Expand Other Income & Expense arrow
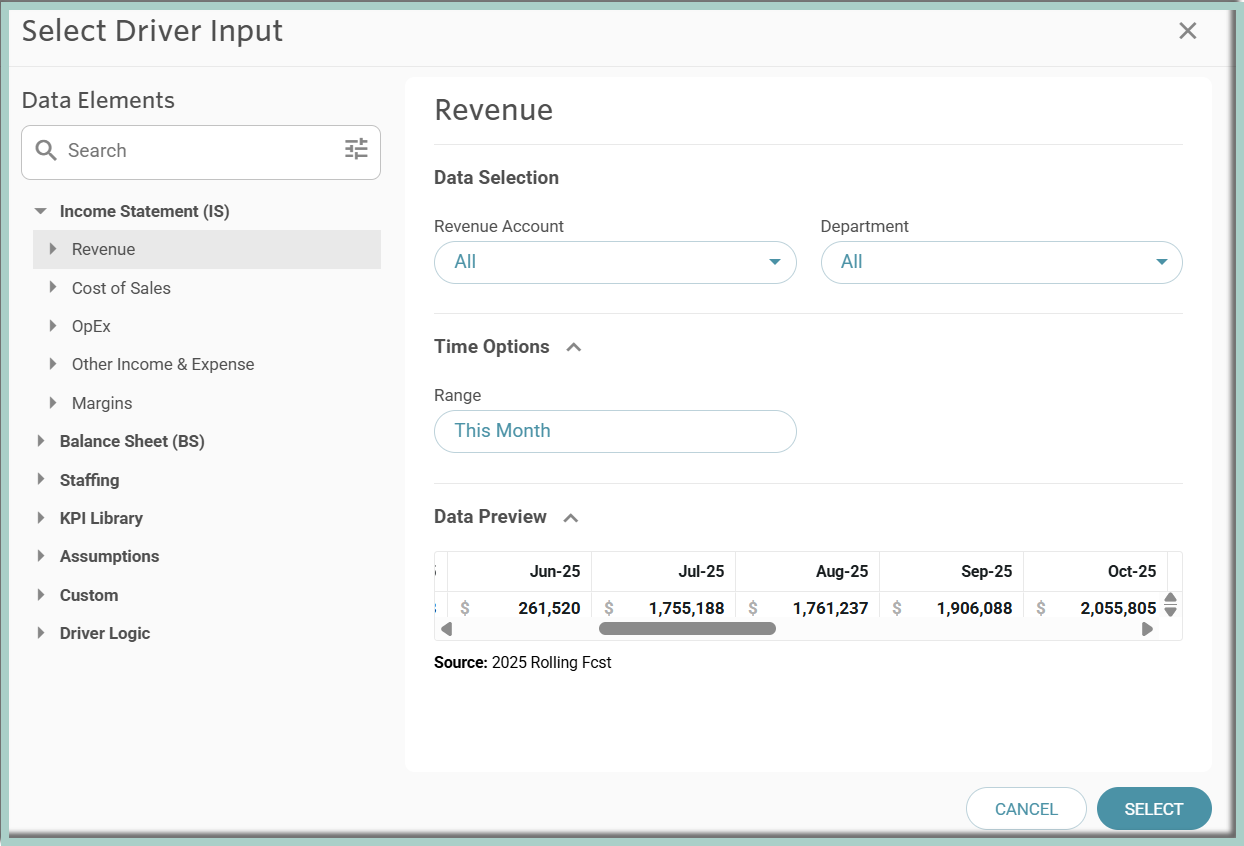Image resolution: width=1244 pixels, height=846 pixels. tap(53, 364)
